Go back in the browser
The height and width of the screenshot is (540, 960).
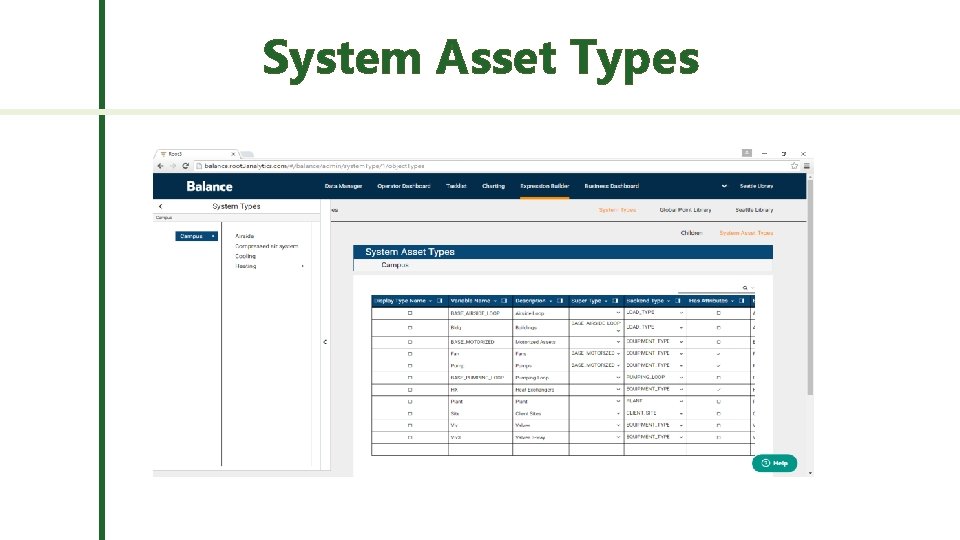click(x=160, y=166)
